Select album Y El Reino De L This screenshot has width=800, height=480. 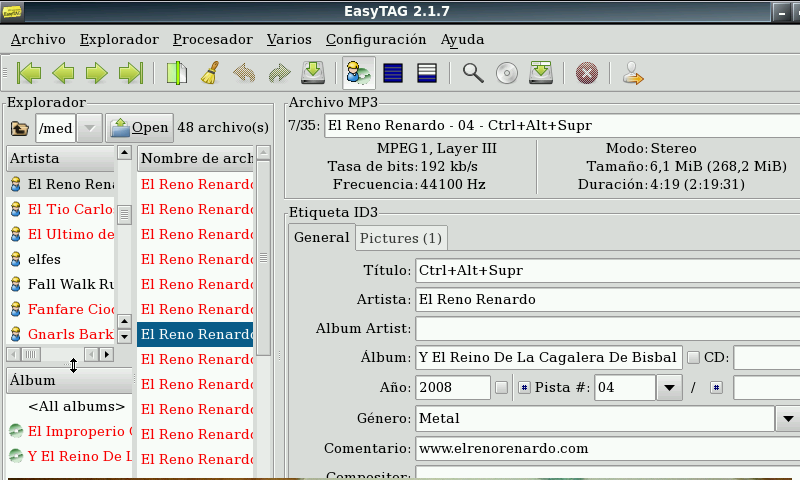click(69, 457)
